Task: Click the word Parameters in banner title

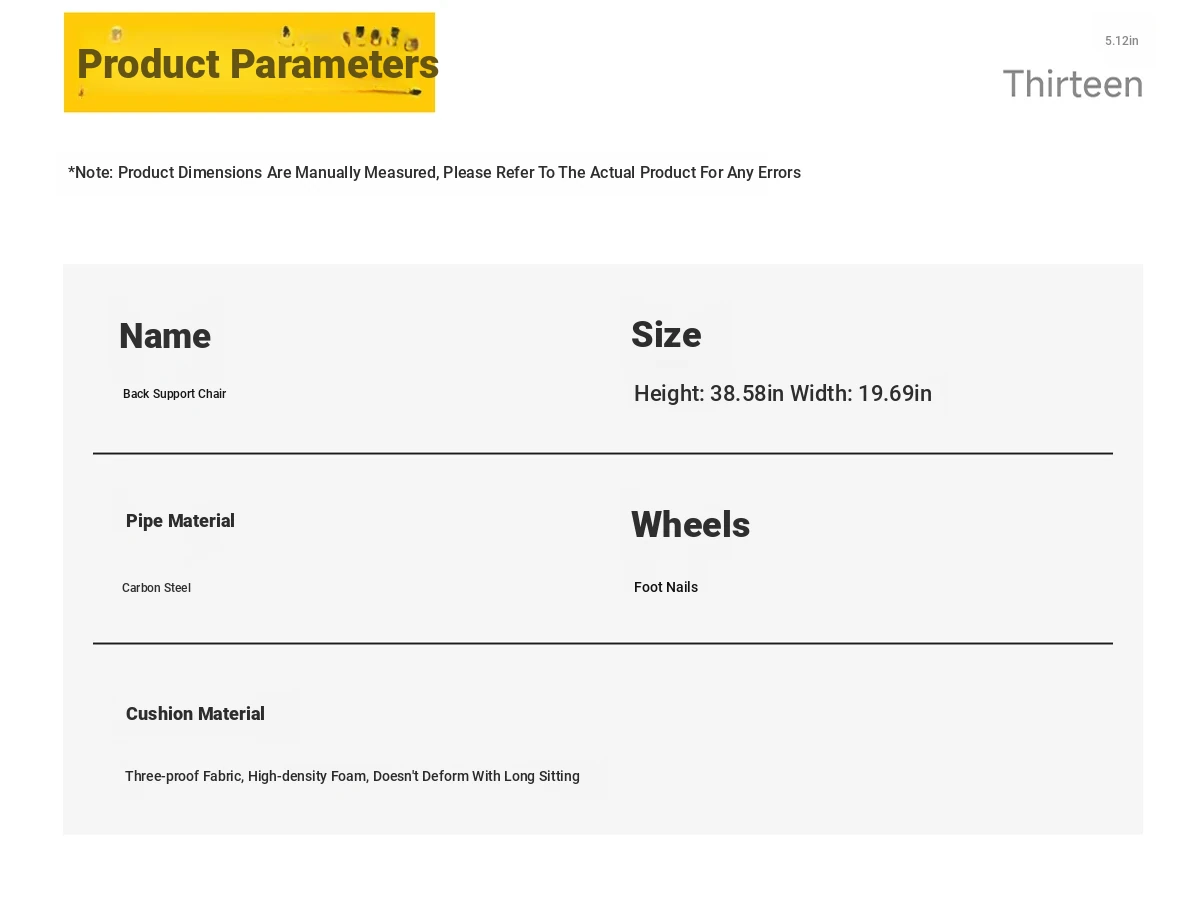Action: [334, 65]
